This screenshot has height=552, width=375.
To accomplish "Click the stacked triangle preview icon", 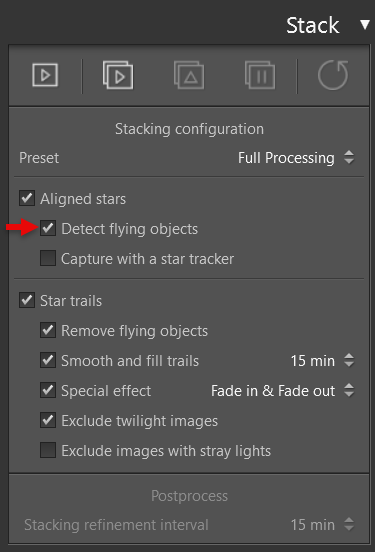I will point(189,75).
